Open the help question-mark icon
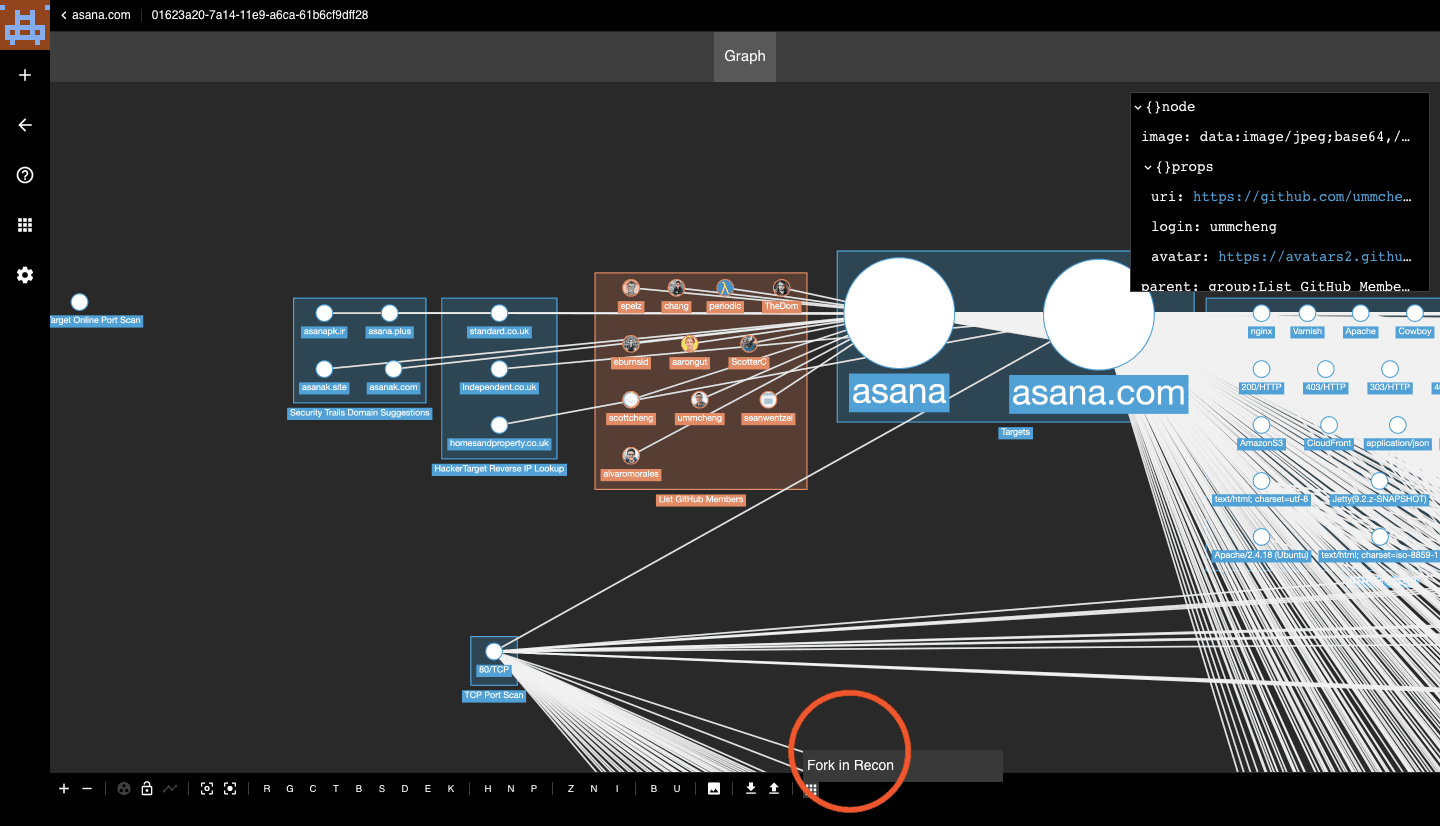Viewport: 1440px width, 826px height. pyautogui.click(x=25, y=175)
